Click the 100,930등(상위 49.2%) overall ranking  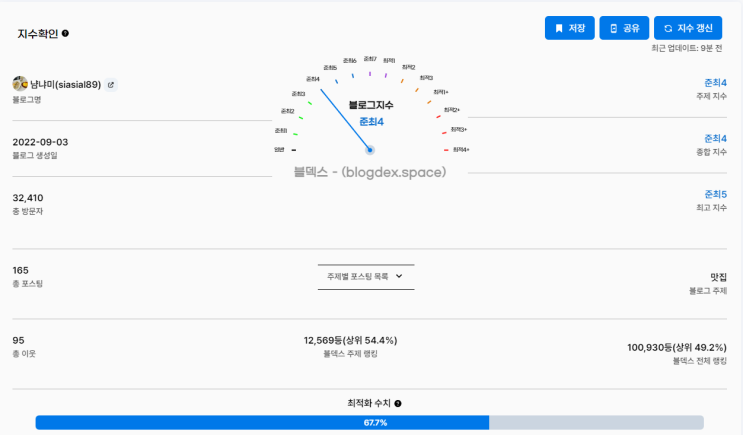click(677, 347)
